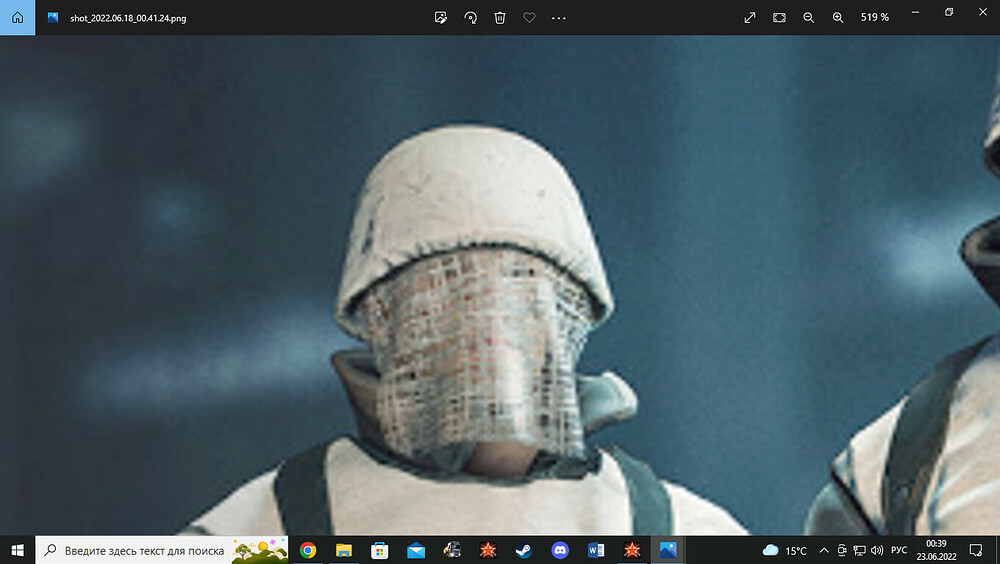This screenshot has width=1000, height=564.
Task: Rotate the image
Action: coord(471,18)
